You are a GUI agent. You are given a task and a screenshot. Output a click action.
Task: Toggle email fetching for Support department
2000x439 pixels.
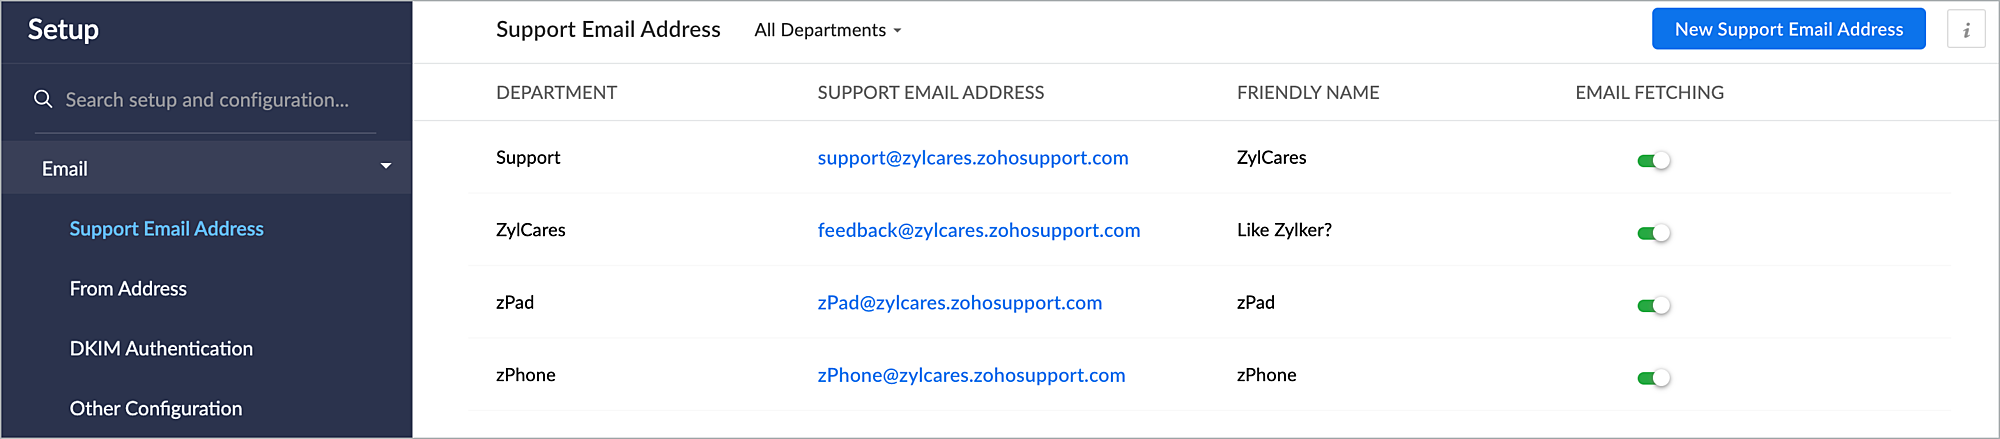1654,160
